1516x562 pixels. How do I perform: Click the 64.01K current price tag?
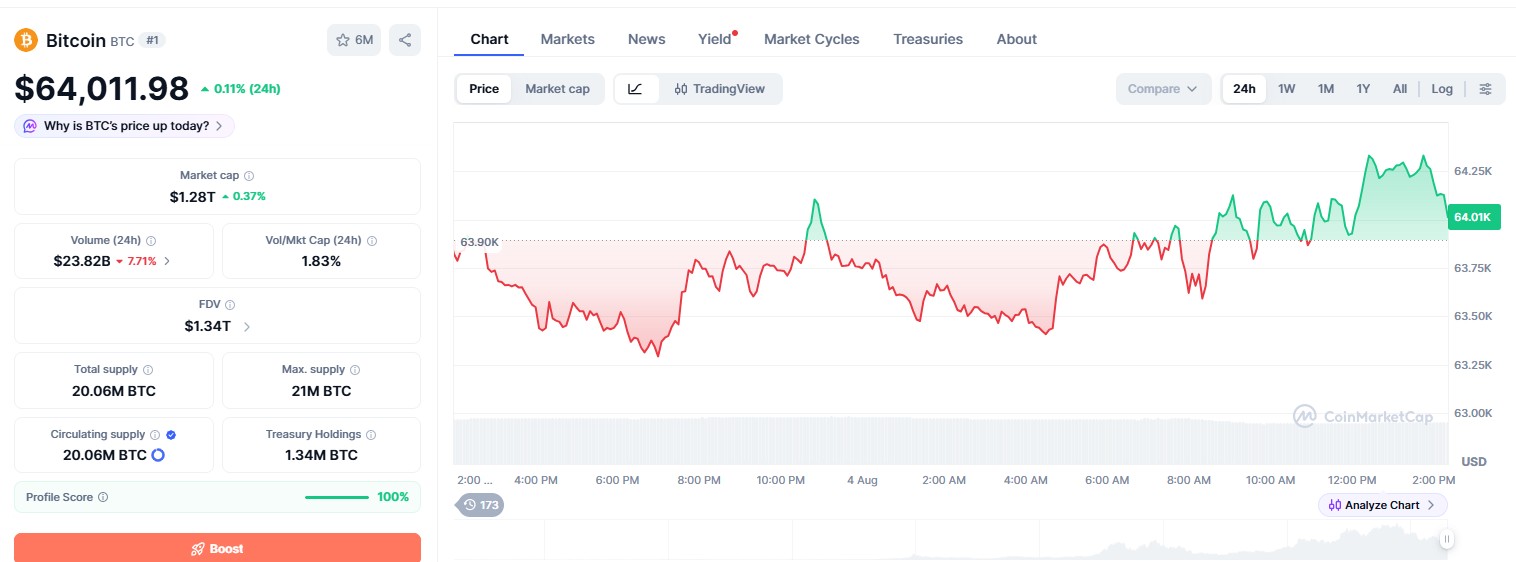pyautogui.click(x=1473, y=217)
